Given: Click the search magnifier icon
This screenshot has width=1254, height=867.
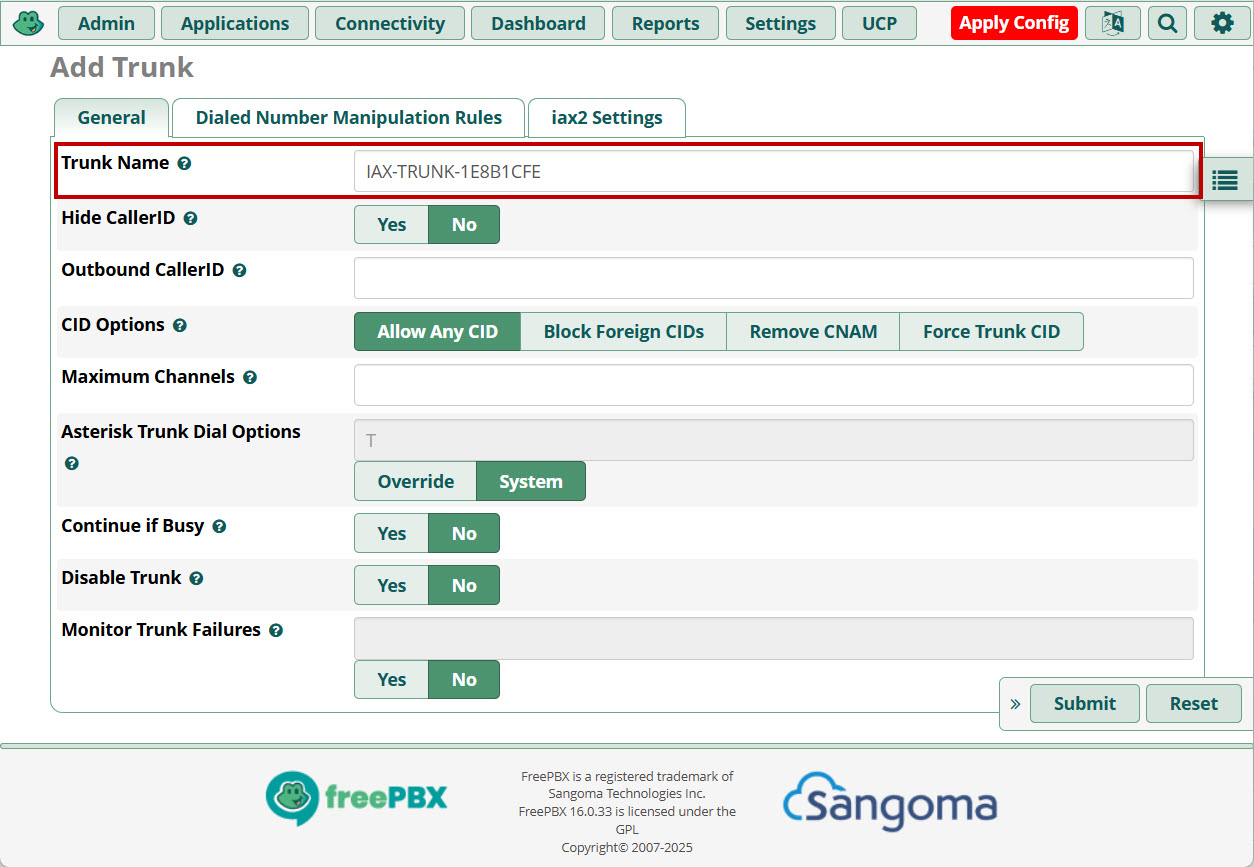Looking at the screenshot, I should [1167, 23].
